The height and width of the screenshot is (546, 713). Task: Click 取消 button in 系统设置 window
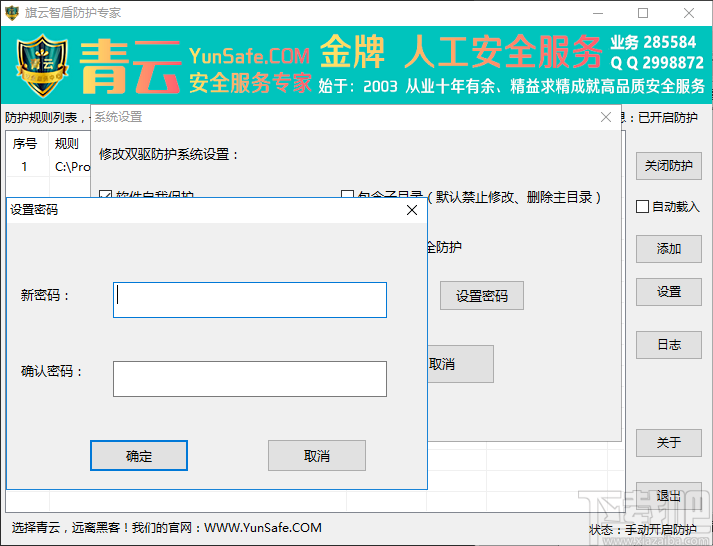460,364
